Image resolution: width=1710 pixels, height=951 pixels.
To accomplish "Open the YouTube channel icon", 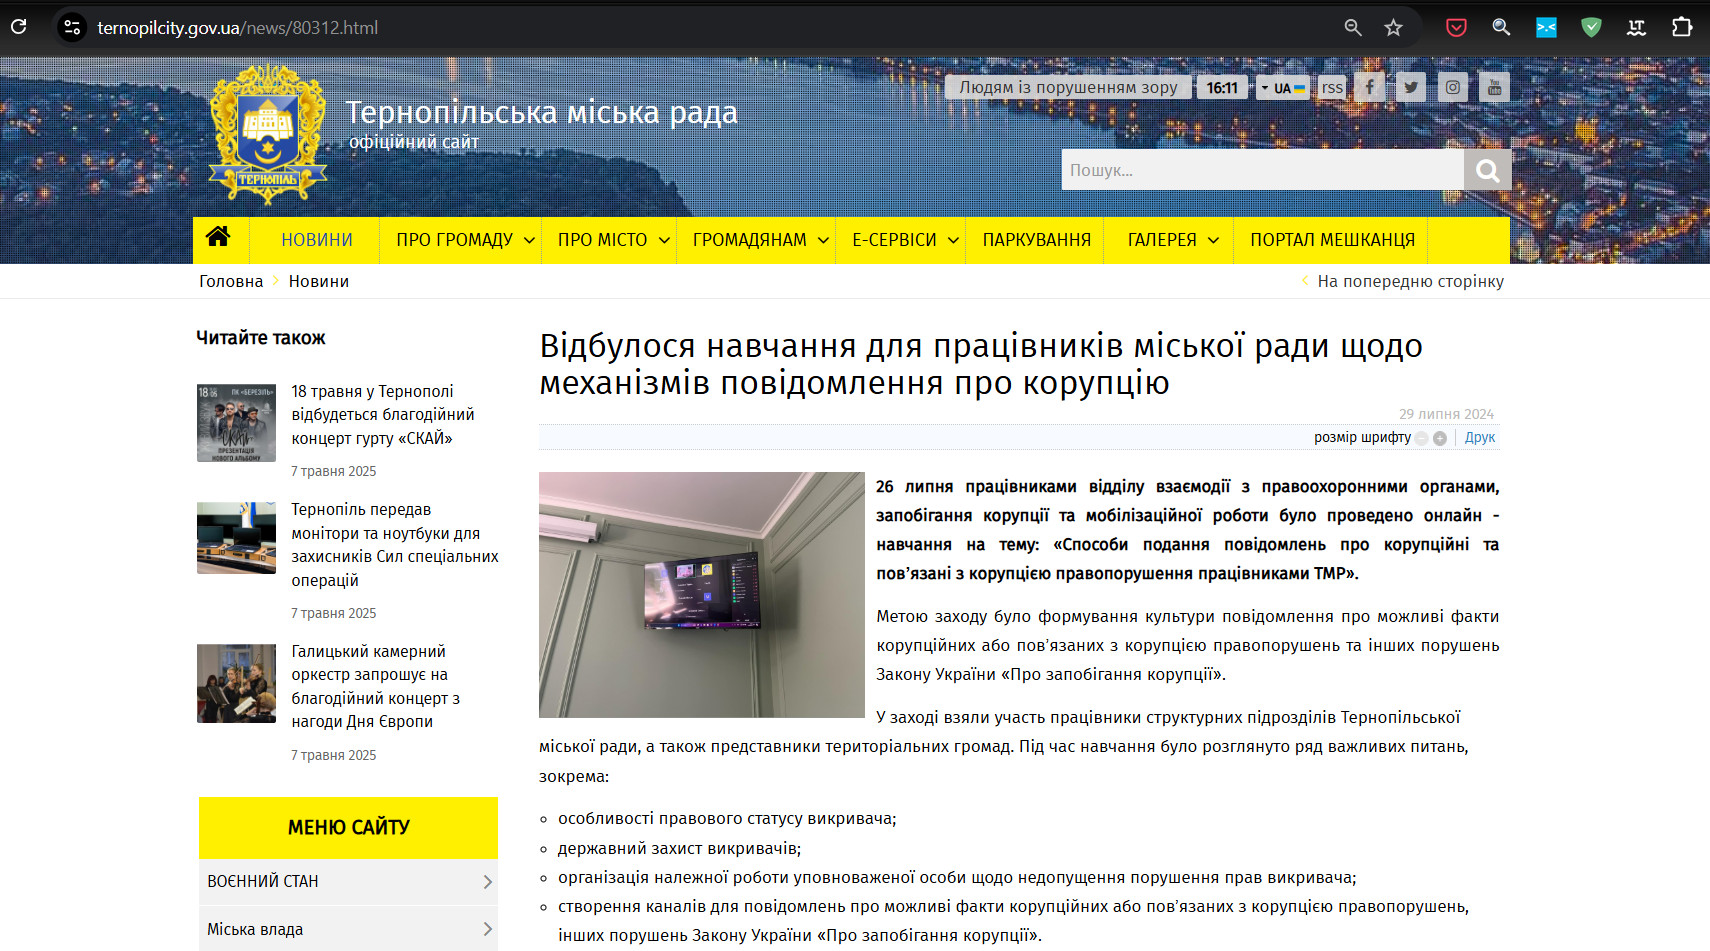I will [1495, 87].
